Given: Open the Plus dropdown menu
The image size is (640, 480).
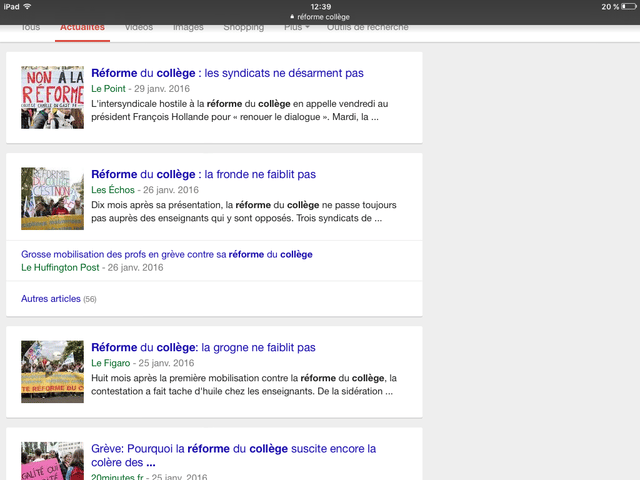Looking at the screenshot, I should (296, 27).
